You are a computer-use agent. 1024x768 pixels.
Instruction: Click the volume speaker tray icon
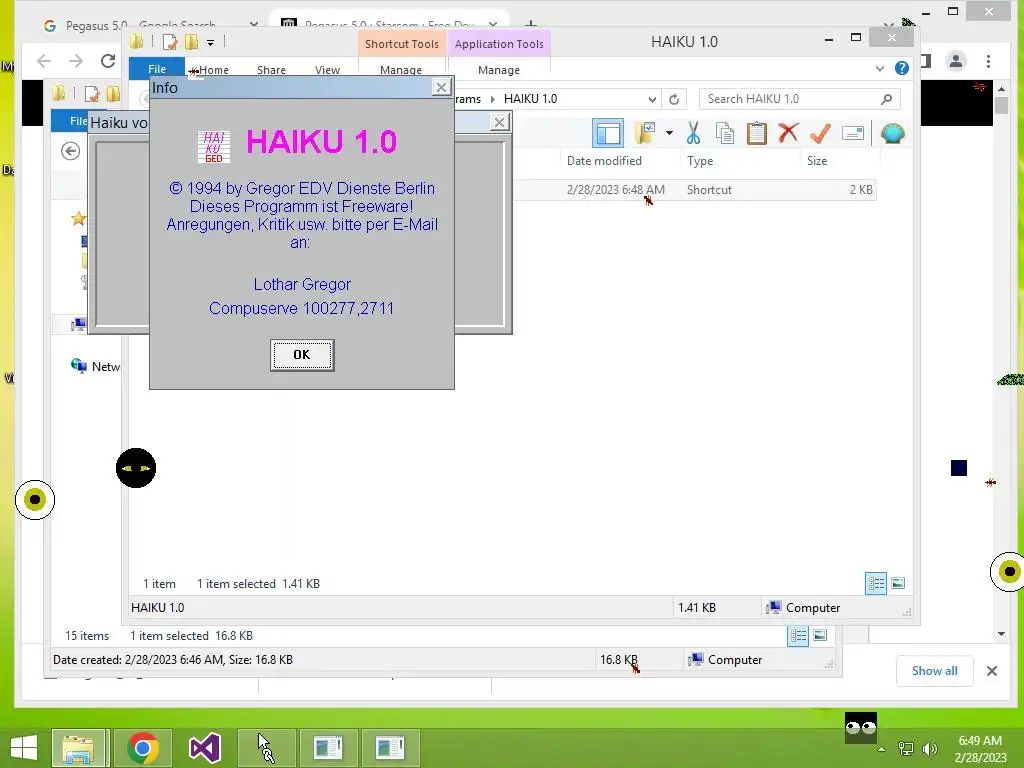click(930, 749)
